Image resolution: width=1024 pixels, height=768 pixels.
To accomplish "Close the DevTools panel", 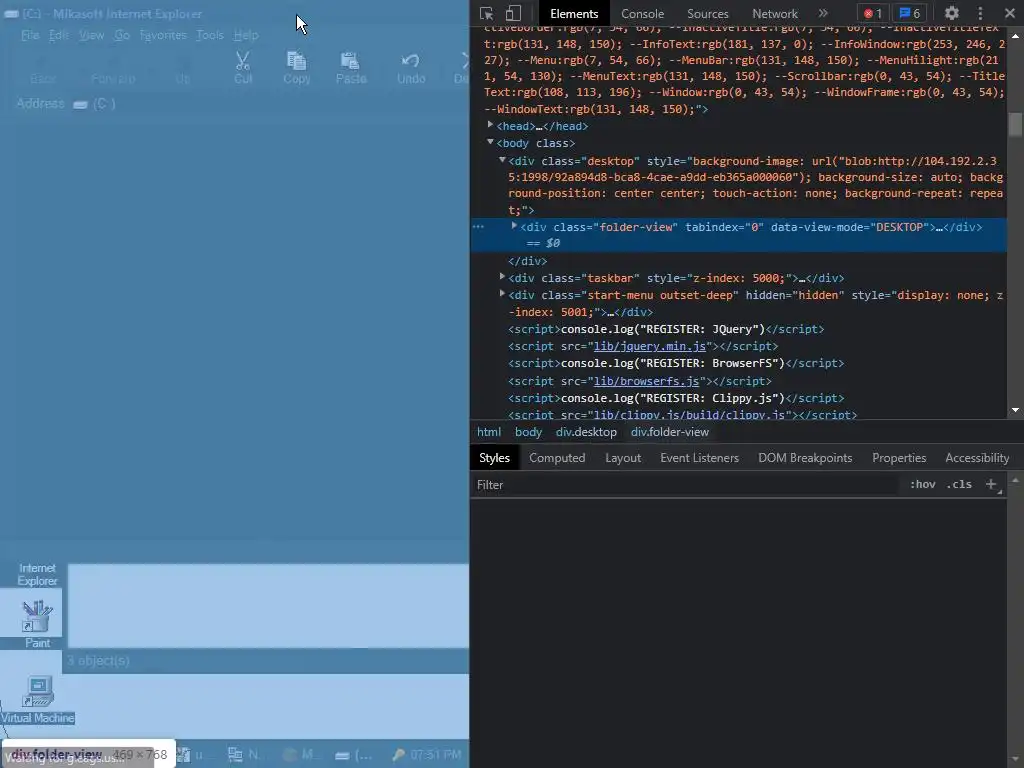I will 1009,13.
